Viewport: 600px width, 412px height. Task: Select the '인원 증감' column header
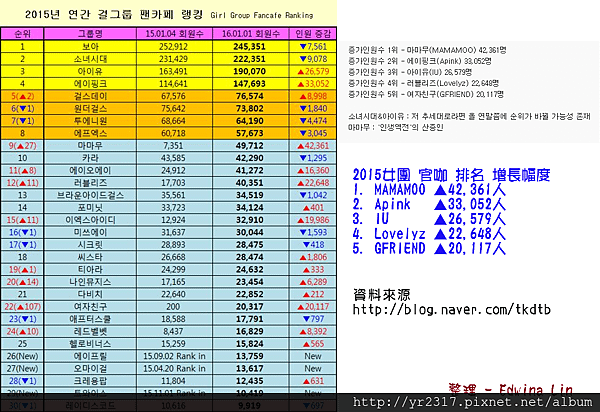point(313,34)
